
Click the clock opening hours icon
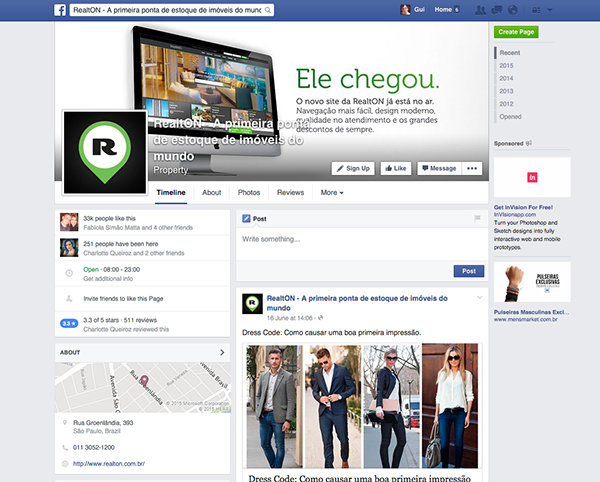click(x=69, y=274)
